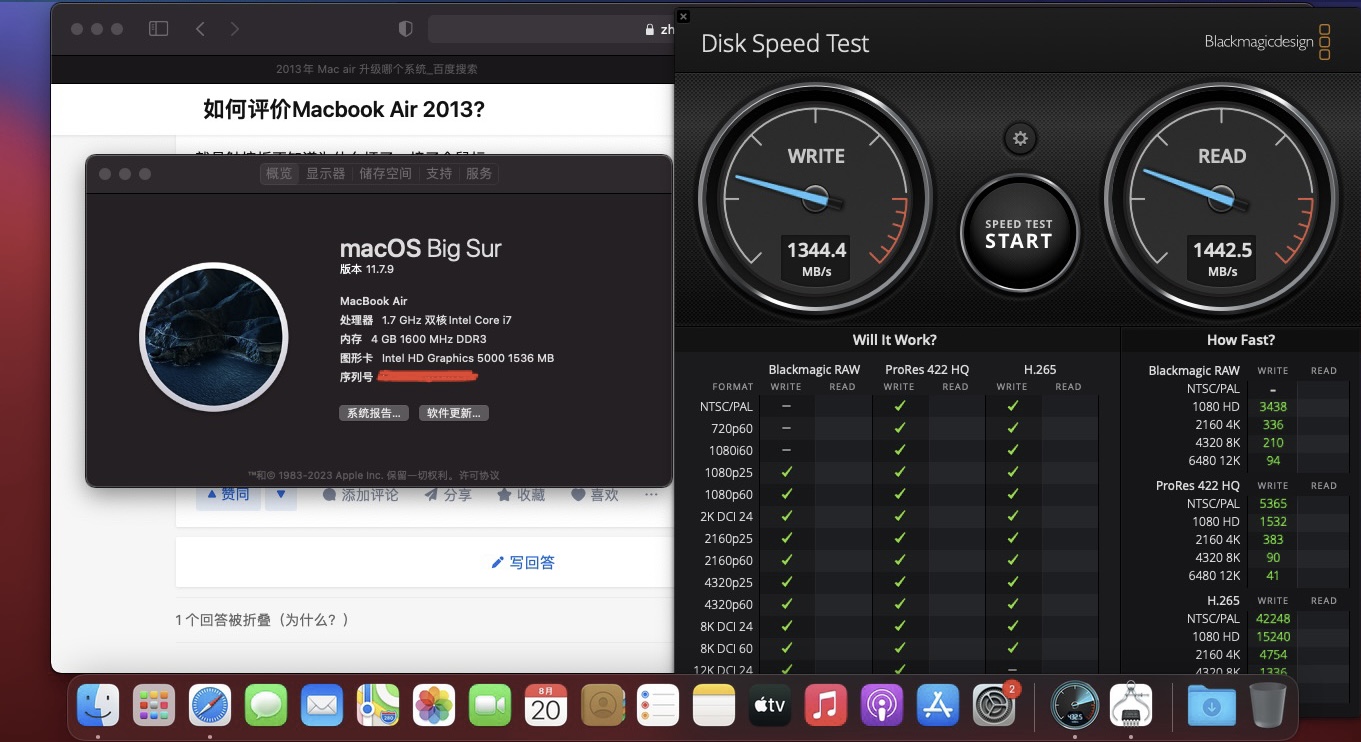Click the H.265 1080 HD write value 15240
Viewport: 1361px width, 742px height.
1273,637
